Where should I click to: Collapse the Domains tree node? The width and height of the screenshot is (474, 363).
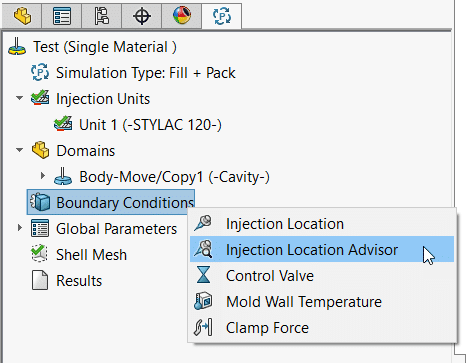pyautogui.click(x=20, y=150)
